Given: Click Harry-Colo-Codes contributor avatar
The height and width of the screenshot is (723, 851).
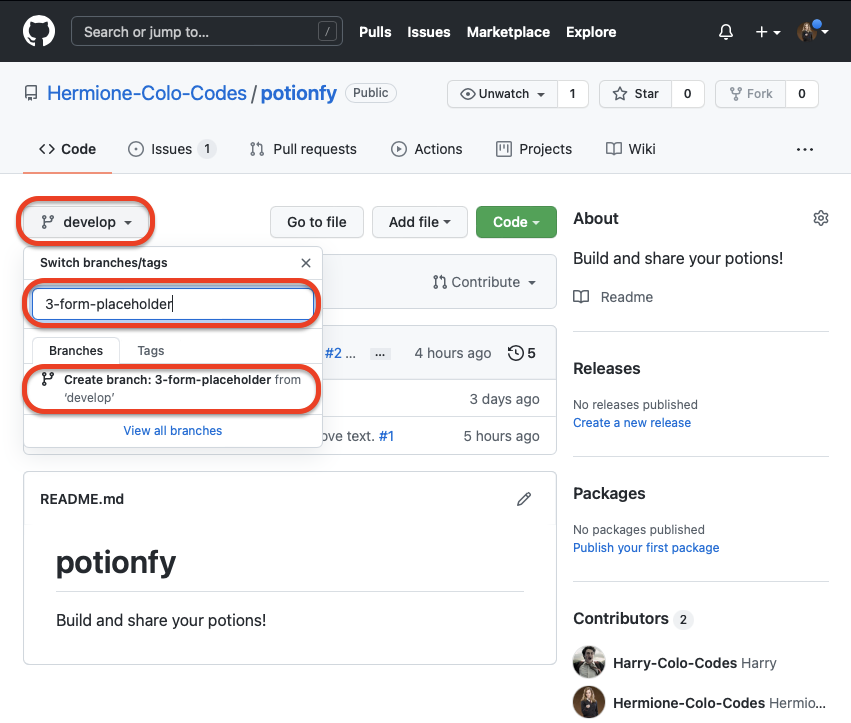Looking at the screenshot, I should (x=589, y=663).
